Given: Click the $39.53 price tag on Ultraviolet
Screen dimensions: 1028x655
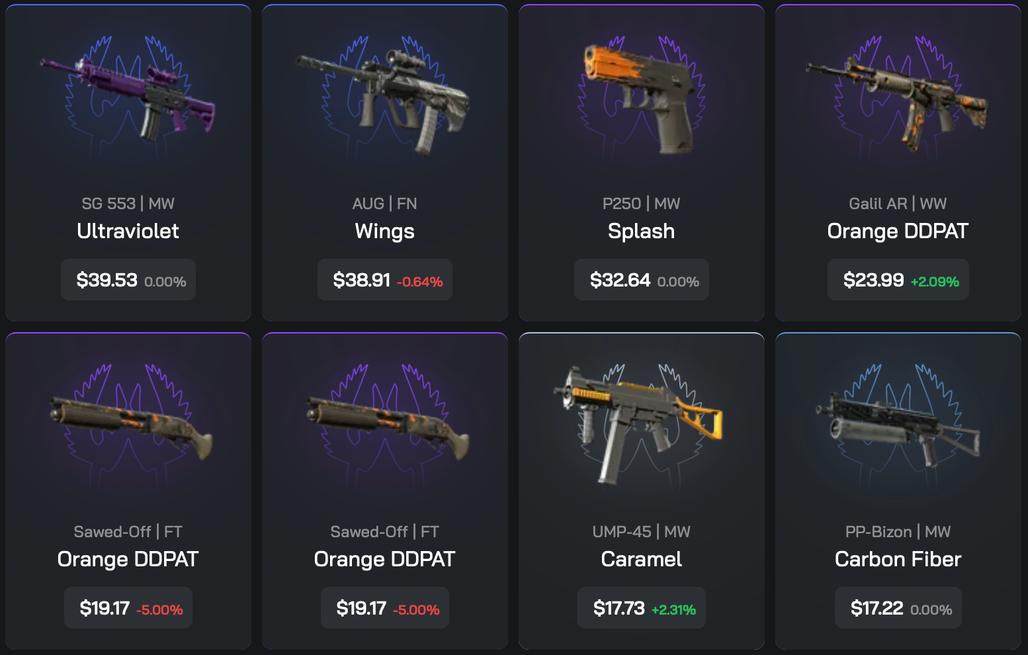Looking at the screenshot, I should tap(128, 280).
